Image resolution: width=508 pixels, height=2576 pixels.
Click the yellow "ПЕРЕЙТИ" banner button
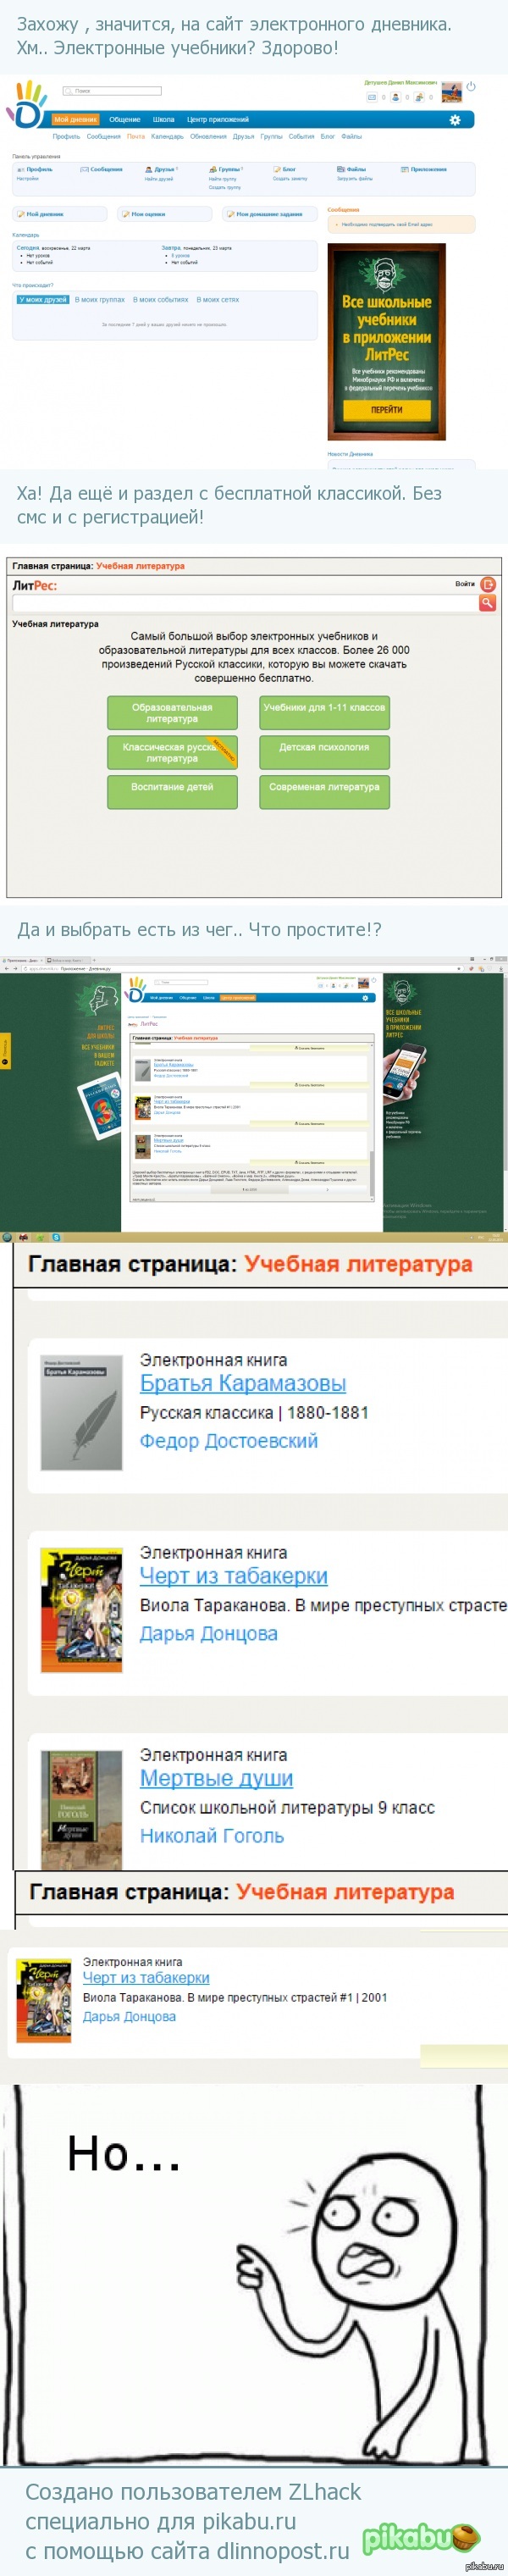pos(387,410)
